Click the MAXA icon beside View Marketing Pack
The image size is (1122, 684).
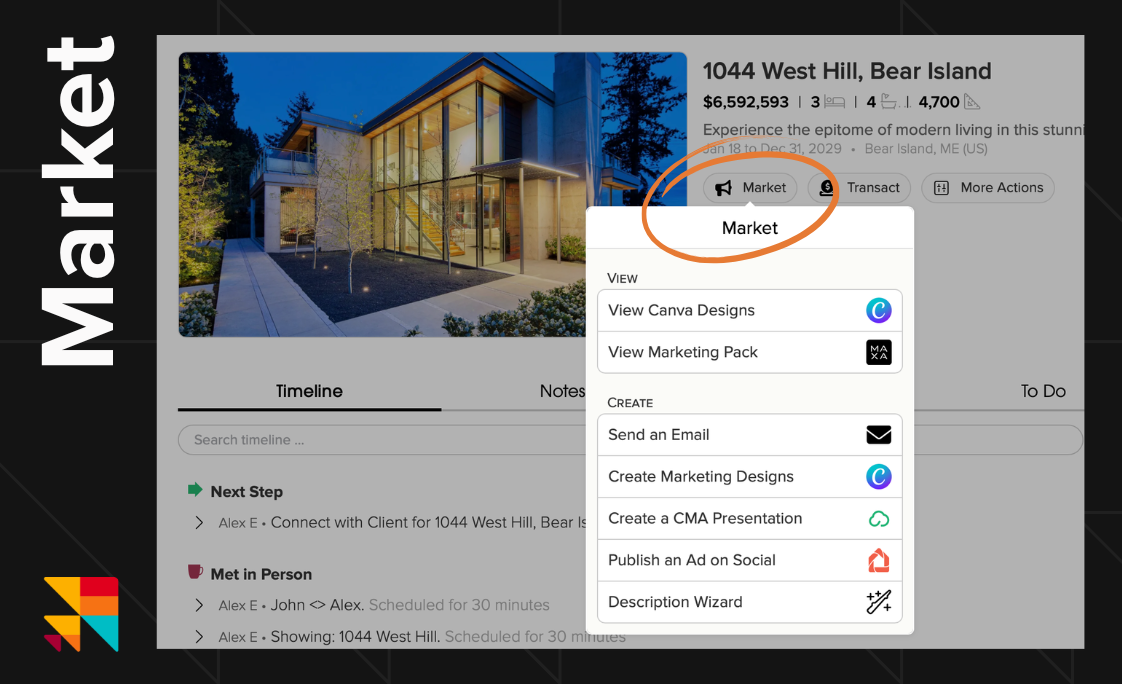point(878,353)
